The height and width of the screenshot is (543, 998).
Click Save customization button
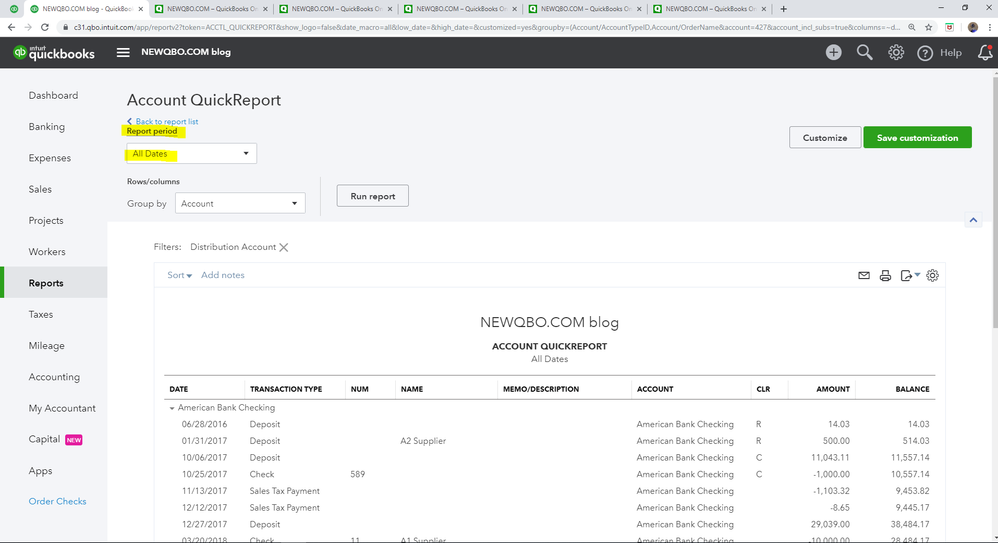[x=917, y=138]
